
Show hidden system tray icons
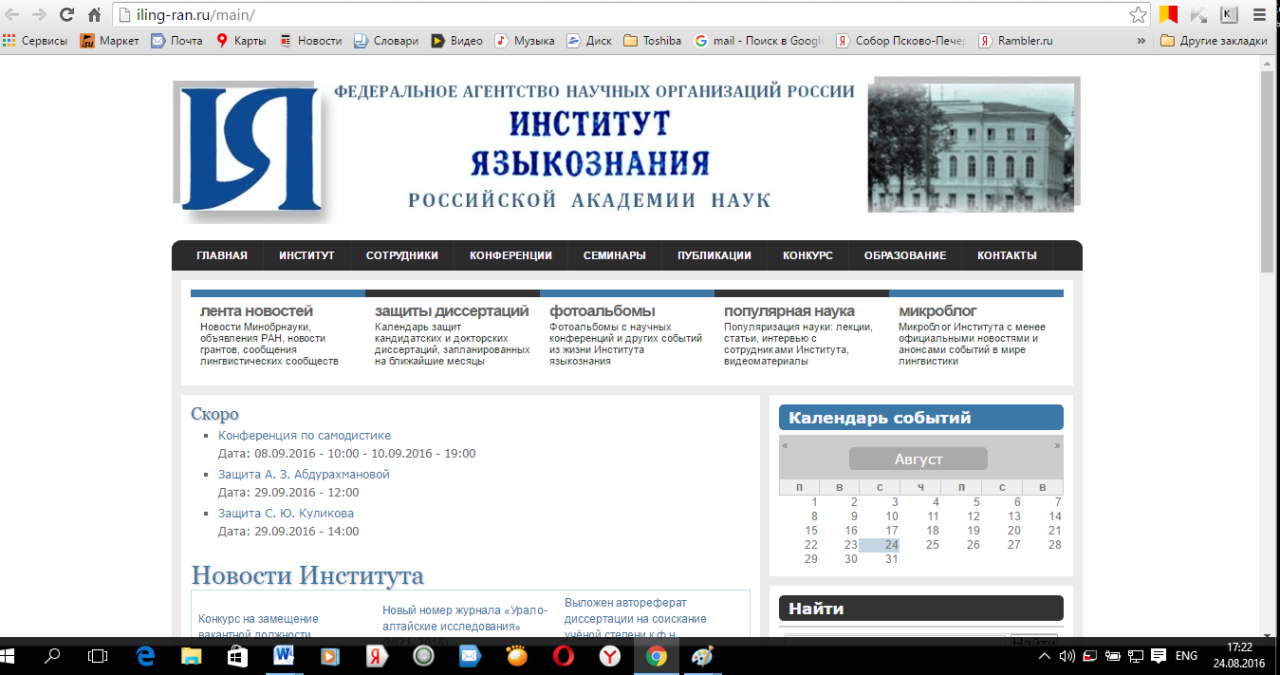click(x=1044, y=656)
